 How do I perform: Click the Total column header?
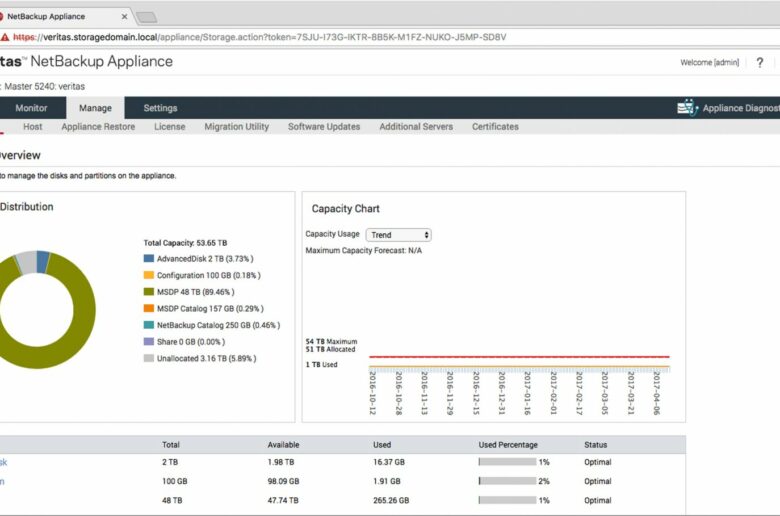(171, 445)
